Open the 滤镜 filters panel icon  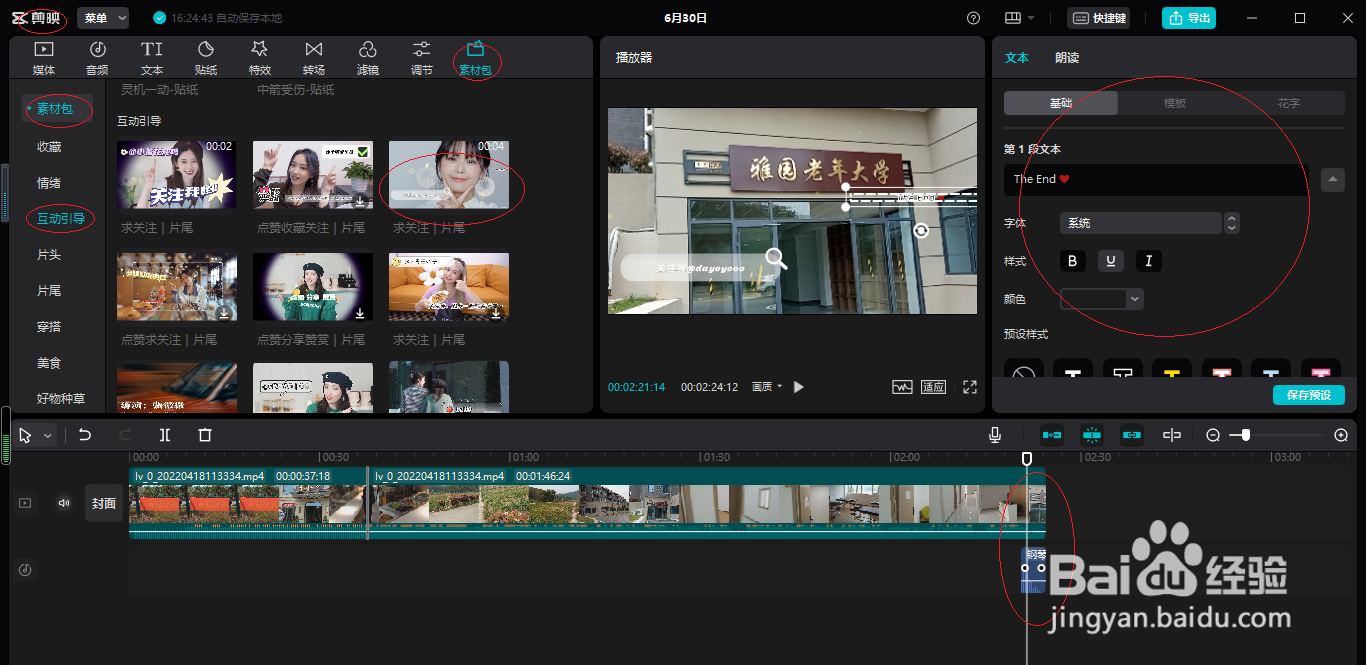pos(368,58)
